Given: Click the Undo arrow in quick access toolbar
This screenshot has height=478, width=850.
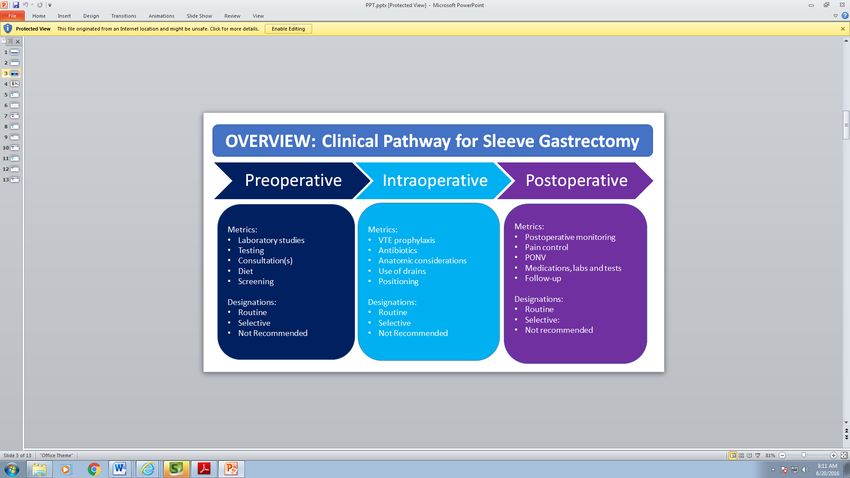Looking at the screenshot, I should point(25,5).
